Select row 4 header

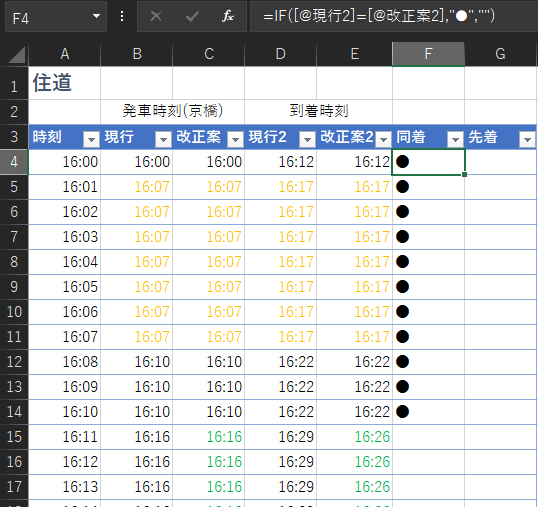click(14, 162)
